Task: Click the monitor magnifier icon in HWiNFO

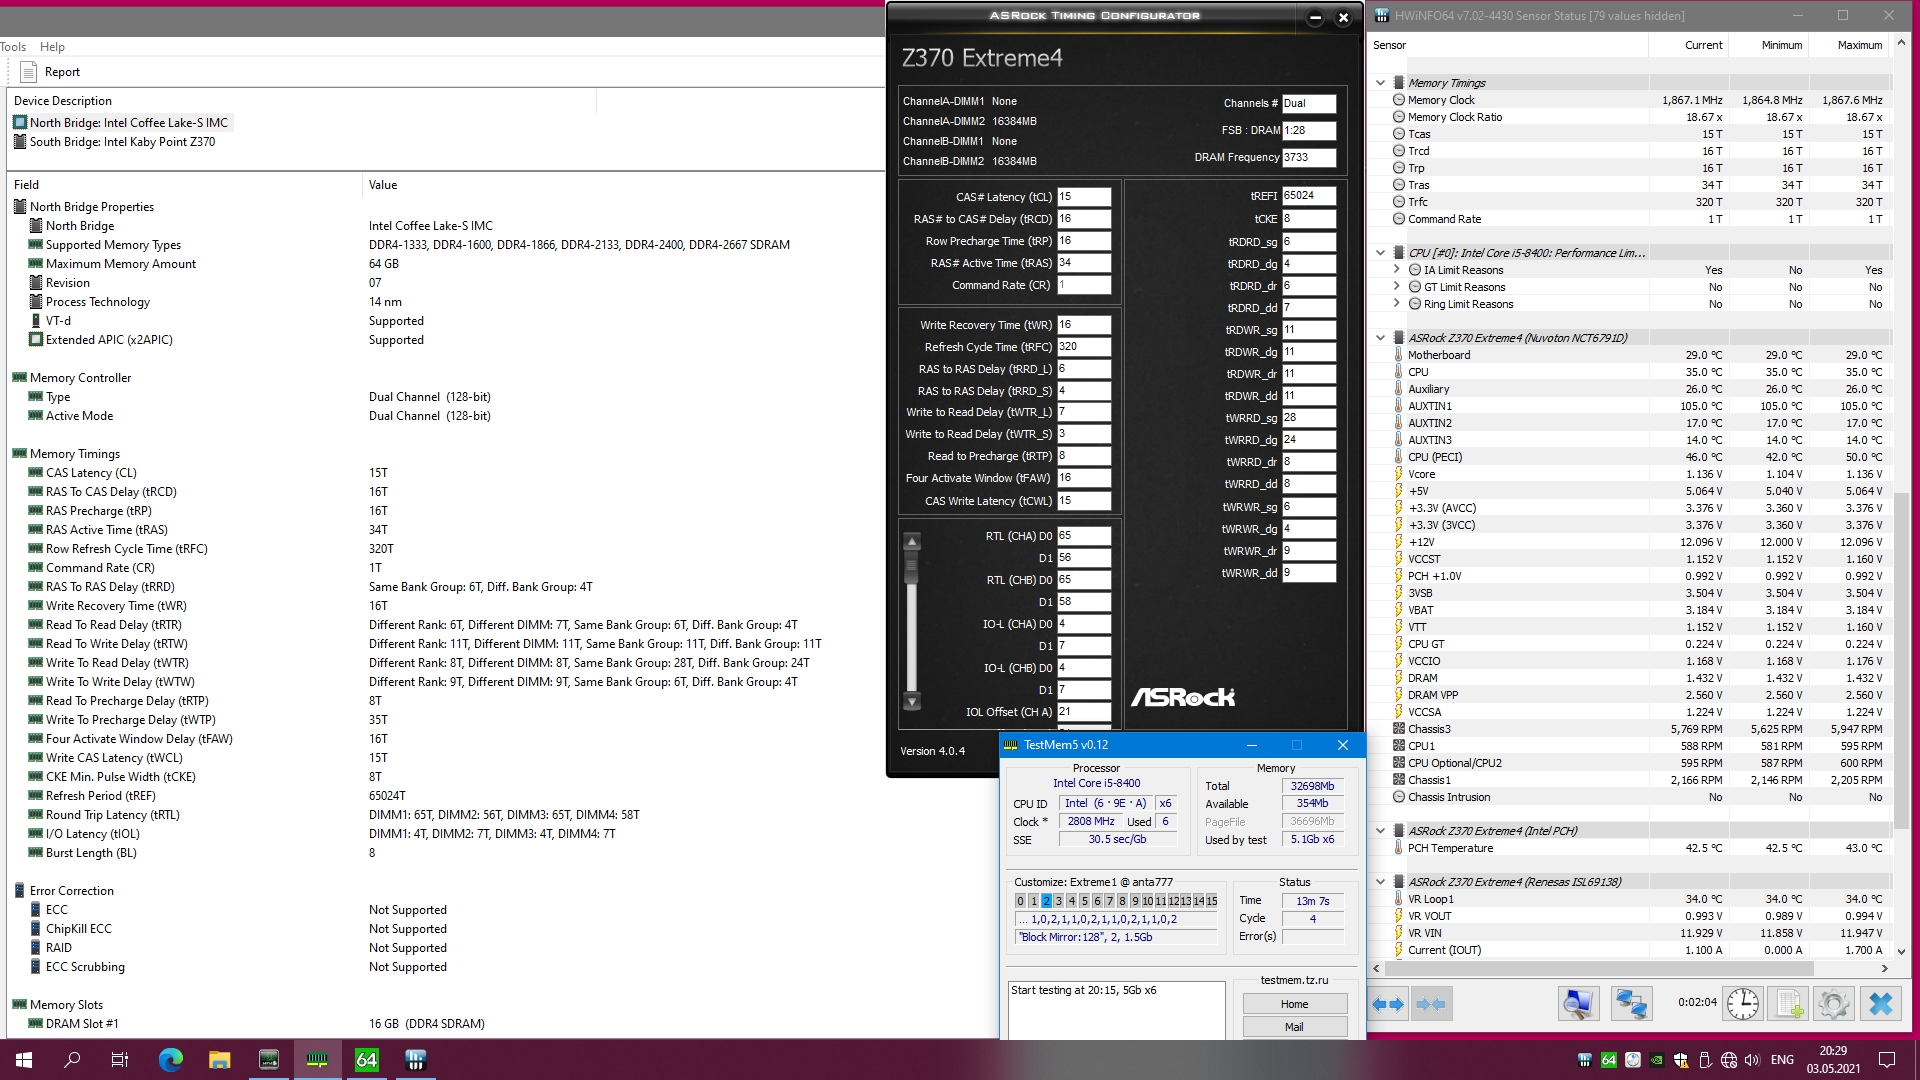Action: pos(1578,1004)
